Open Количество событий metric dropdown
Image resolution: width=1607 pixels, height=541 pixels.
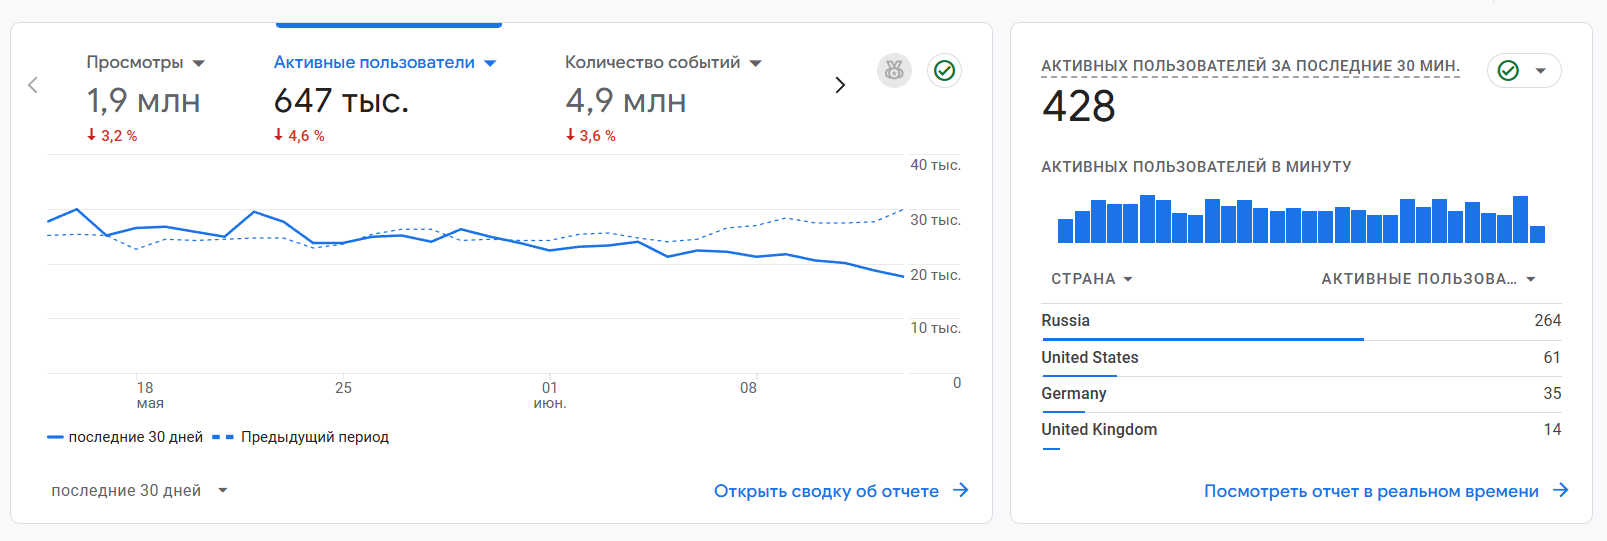point(756,63)
